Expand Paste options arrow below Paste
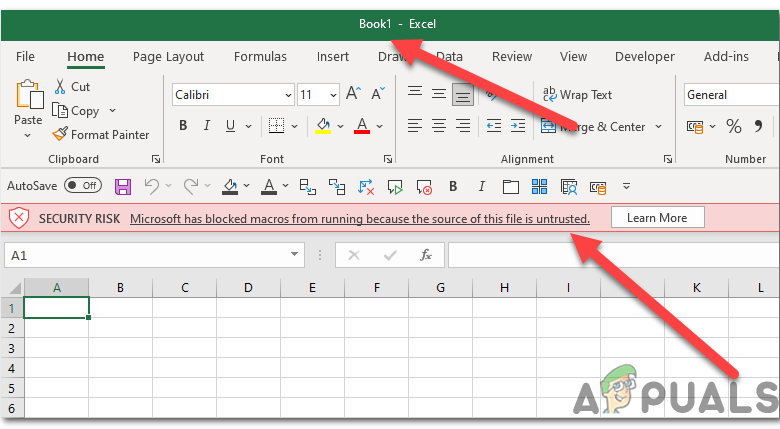 pos(28,135)
